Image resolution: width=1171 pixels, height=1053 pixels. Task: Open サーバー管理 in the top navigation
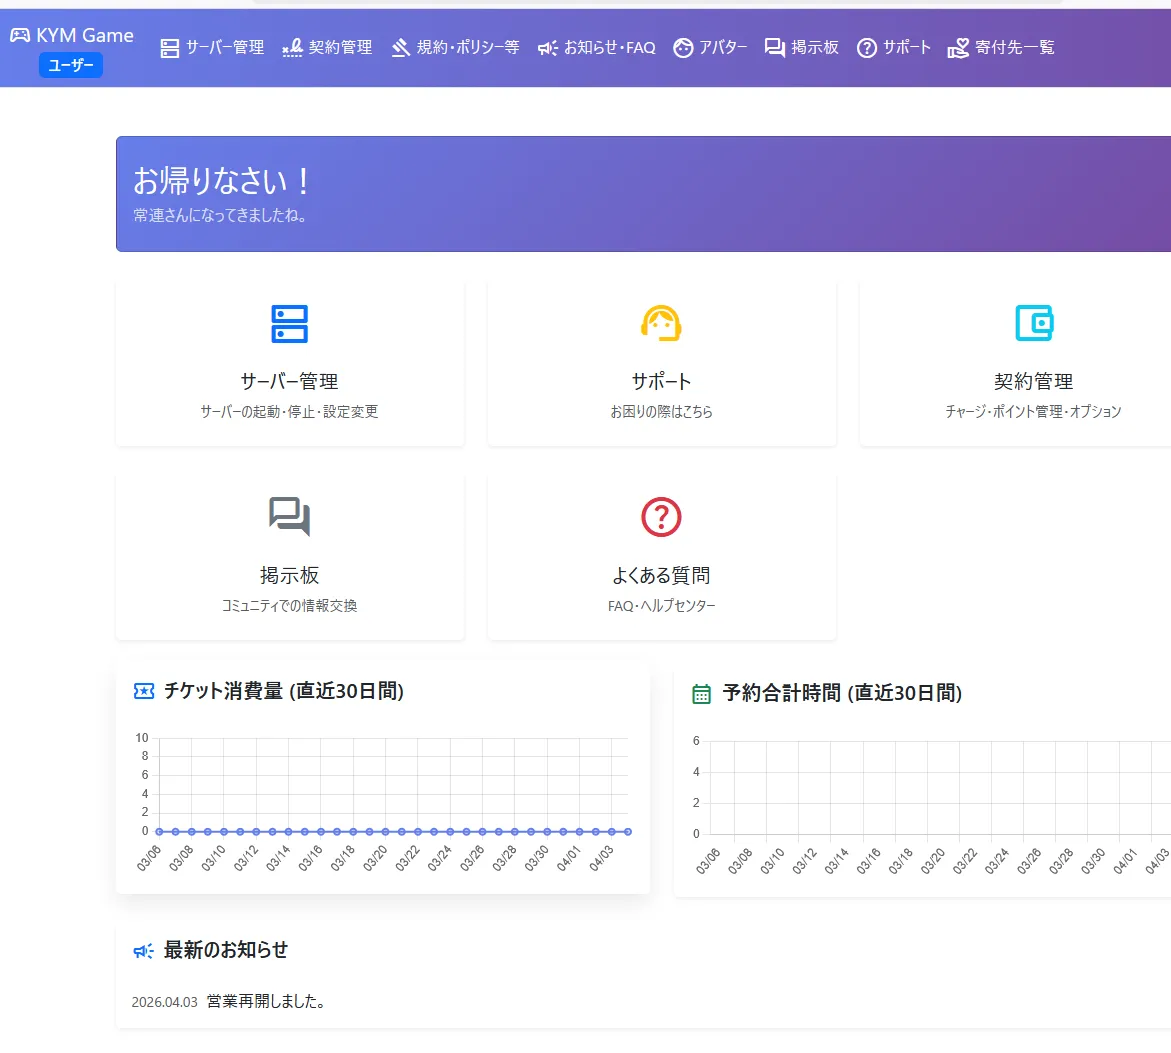click(x=213, y=48)
